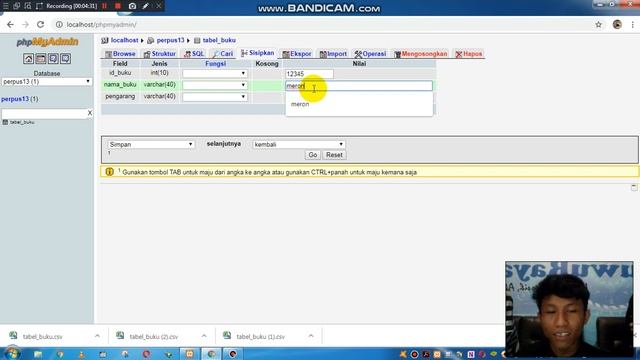Expand options arrow for tabel_buku (1).csv download
The height and width of the screenshot is (360, 640).
point(311,336)
